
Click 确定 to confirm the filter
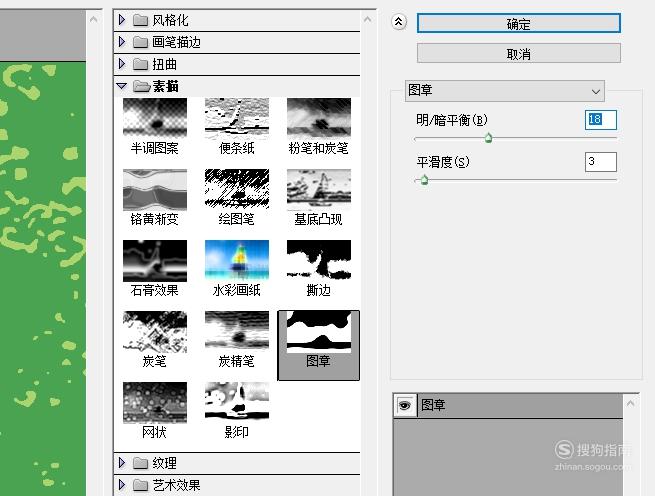pos(518,23)
